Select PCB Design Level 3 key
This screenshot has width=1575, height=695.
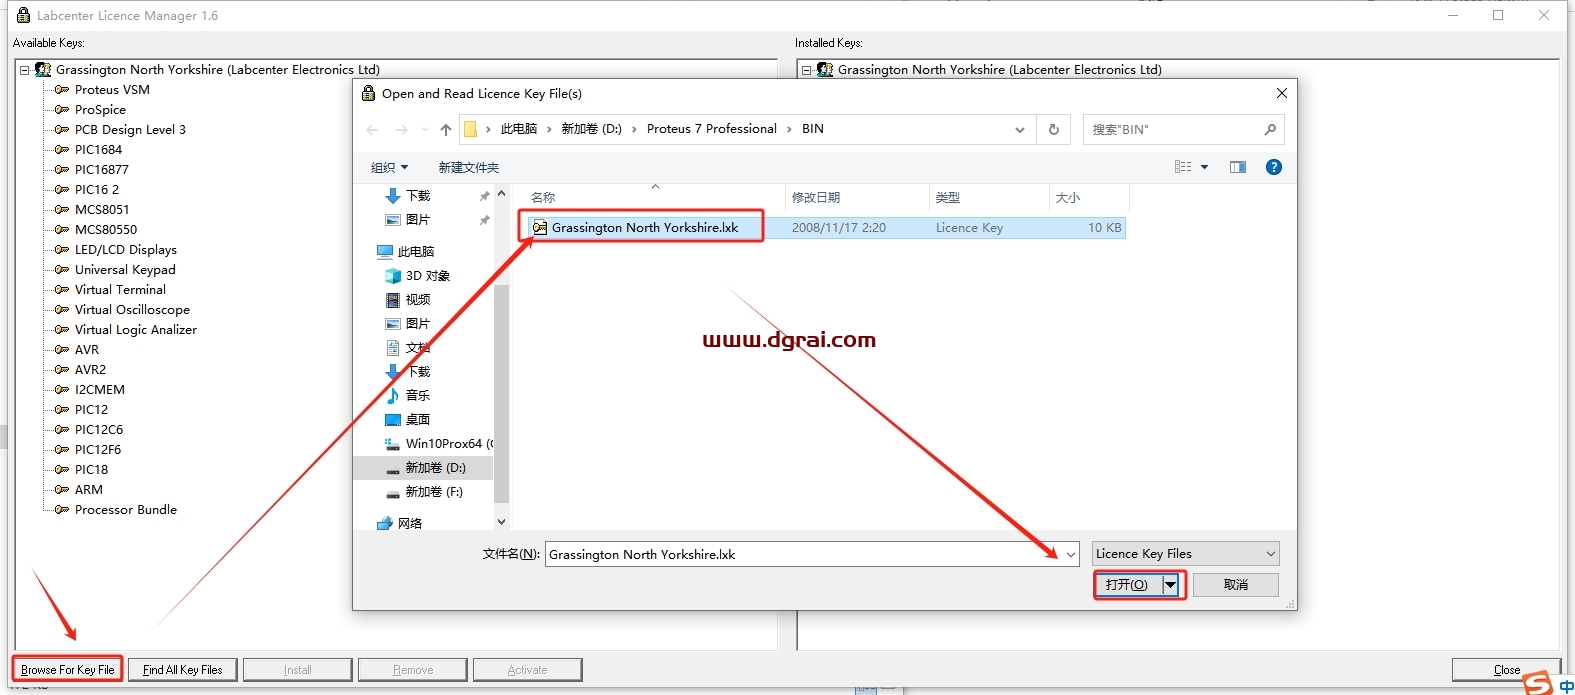coord(130,130)
